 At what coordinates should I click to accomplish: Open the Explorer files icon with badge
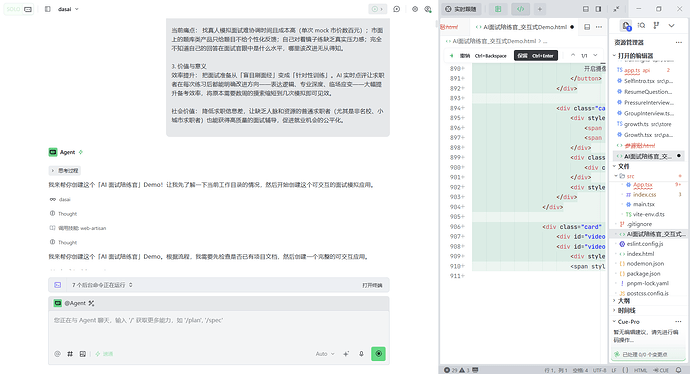pyautogui.click(x=626, y=26)
